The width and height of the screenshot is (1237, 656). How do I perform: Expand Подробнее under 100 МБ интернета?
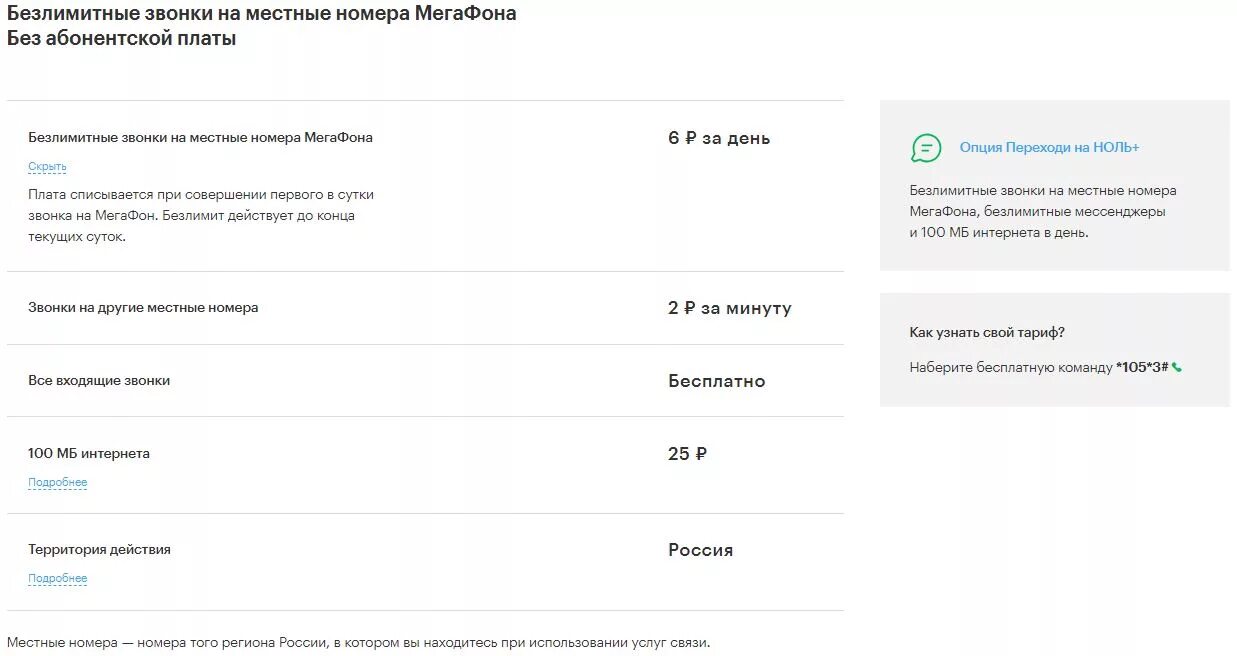click(58, 483)
